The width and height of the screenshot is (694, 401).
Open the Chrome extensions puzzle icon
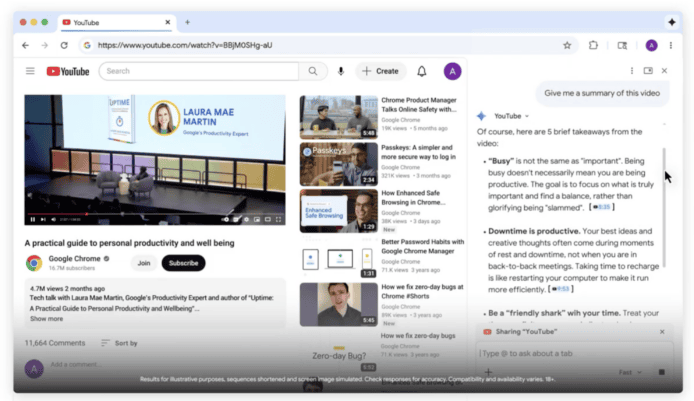pyautogui.click(x=593, y=45)
